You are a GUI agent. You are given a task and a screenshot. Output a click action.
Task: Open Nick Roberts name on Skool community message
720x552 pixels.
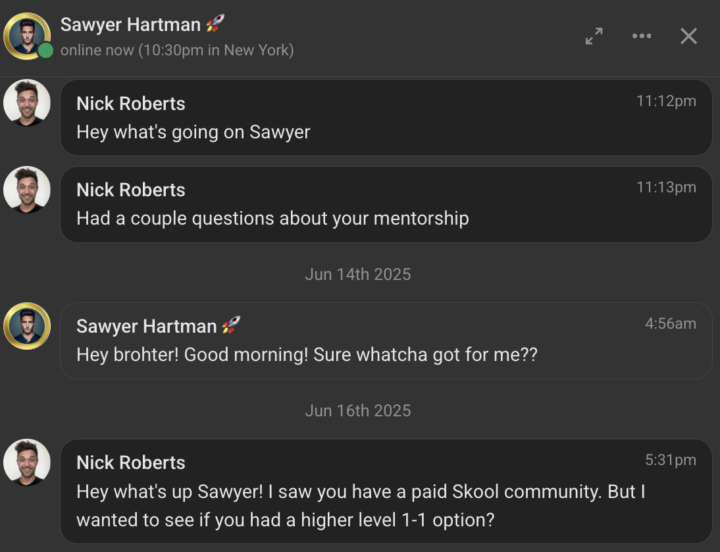click(130, 463)
